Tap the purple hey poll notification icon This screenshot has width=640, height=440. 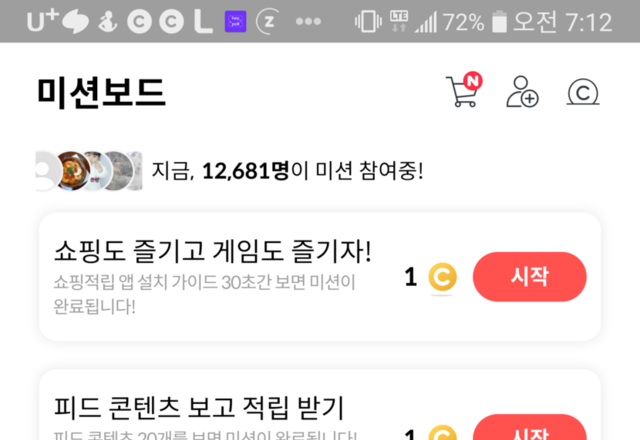[x=236, y=21]
